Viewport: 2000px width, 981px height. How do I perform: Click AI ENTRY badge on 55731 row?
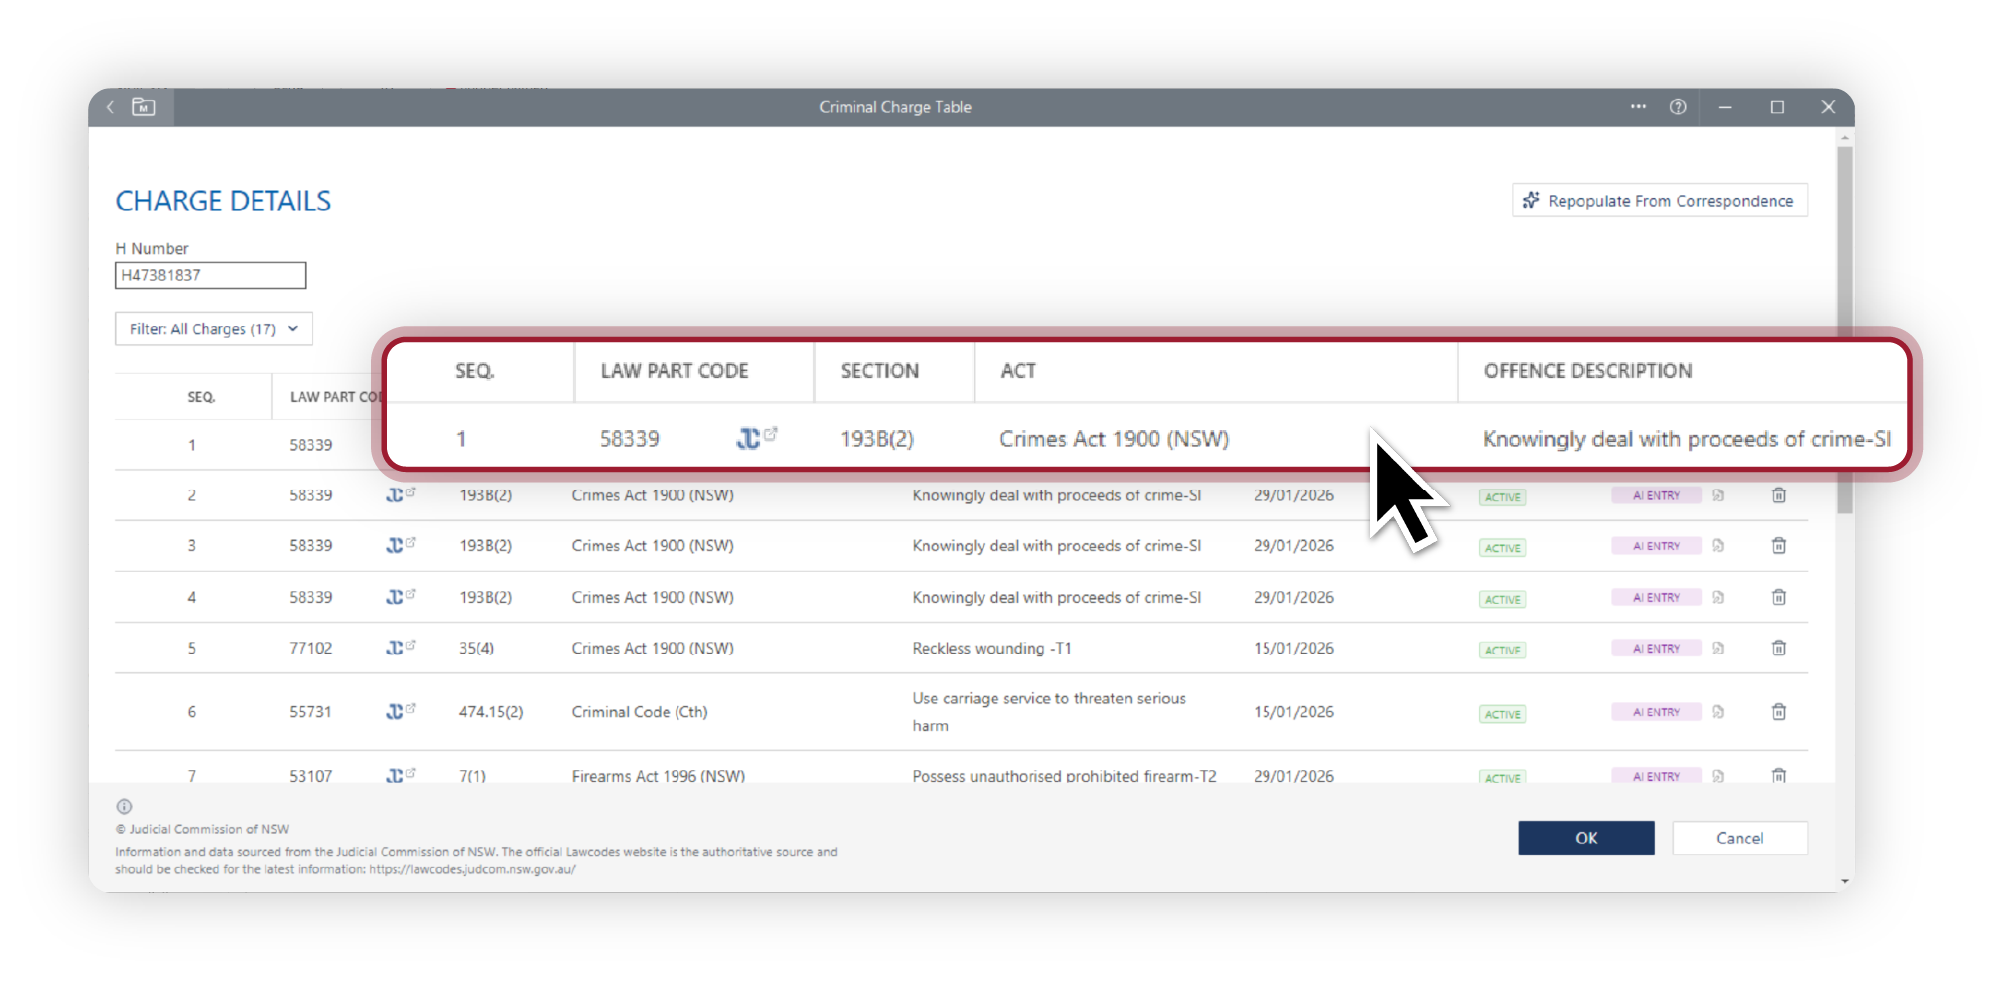coord(1656,712)
